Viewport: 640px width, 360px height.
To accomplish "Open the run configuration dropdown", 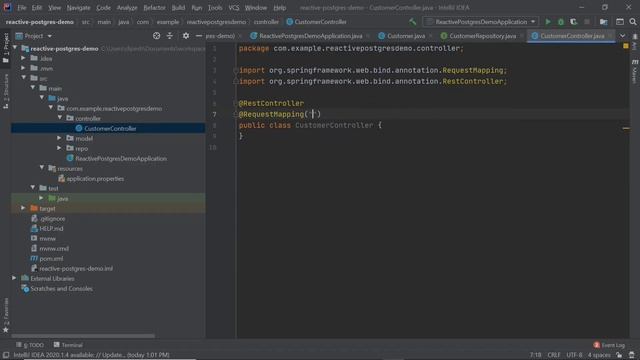I will click(481, 22).
